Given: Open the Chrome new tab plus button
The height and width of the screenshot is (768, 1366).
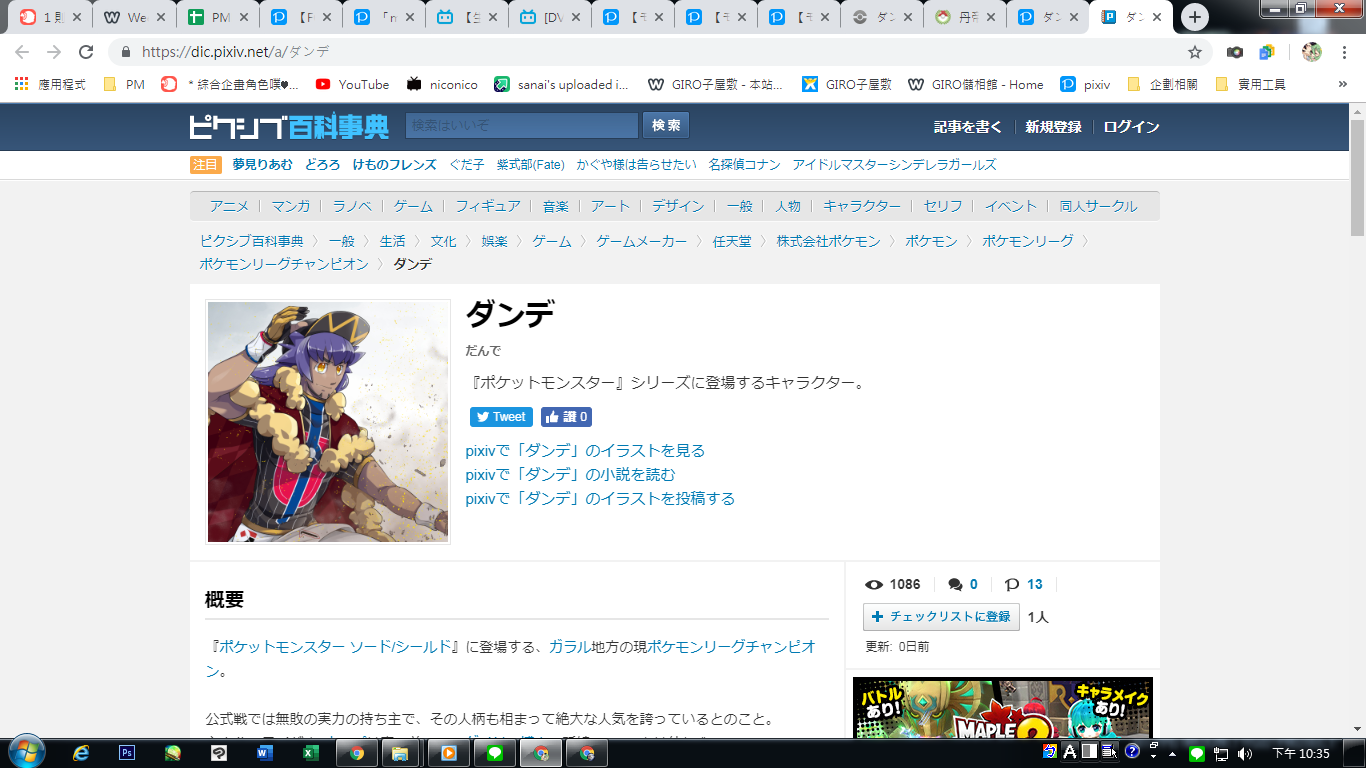Looking at the screenshot, I should coord(1194,17).
